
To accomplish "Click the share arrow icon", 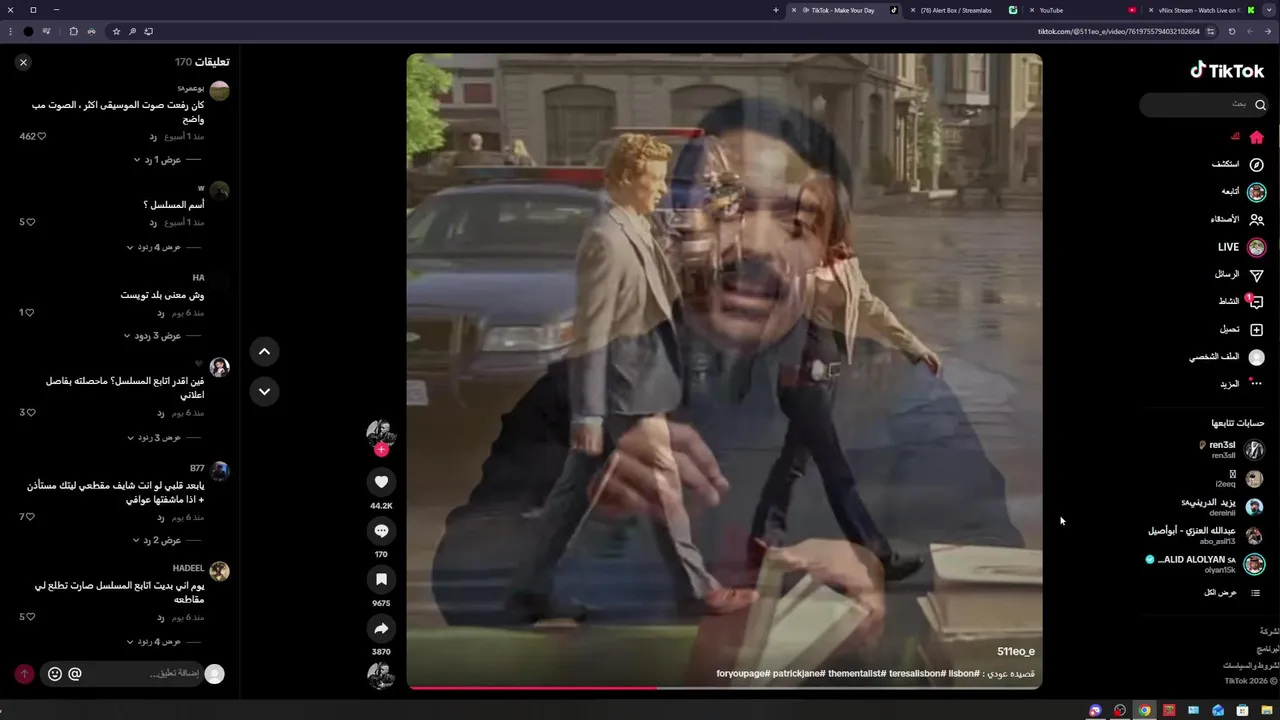I will [381, 629].
